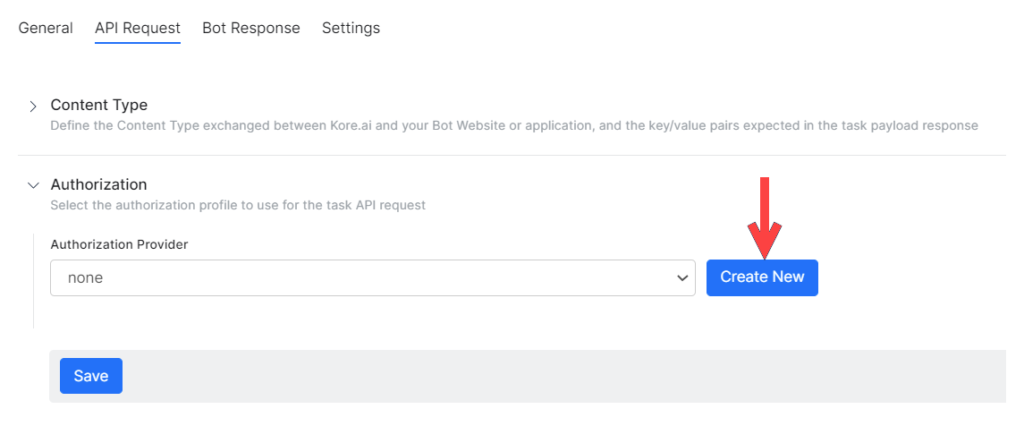
Task: Select the API Request tab
Action: click(x=137, y=28)
